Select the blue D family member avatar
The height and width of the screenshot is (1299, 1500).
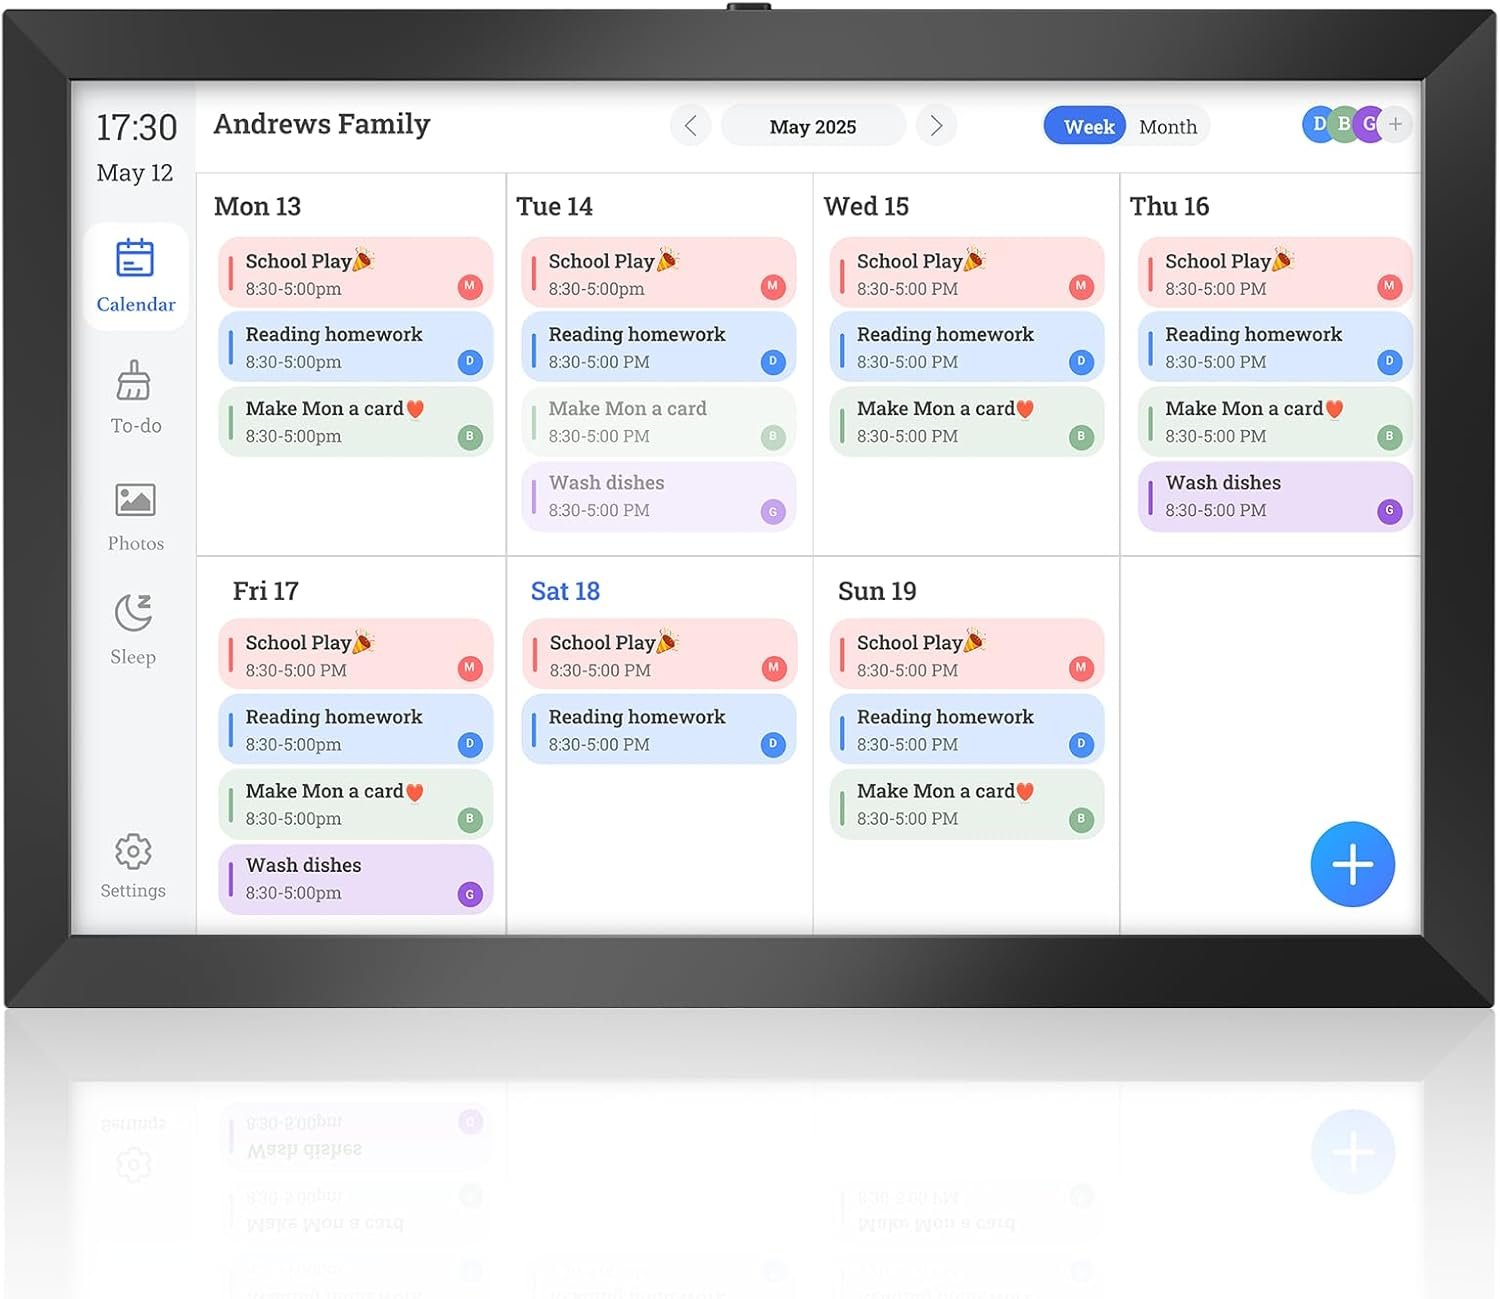pyautogui.click(x=1318, y=125)
